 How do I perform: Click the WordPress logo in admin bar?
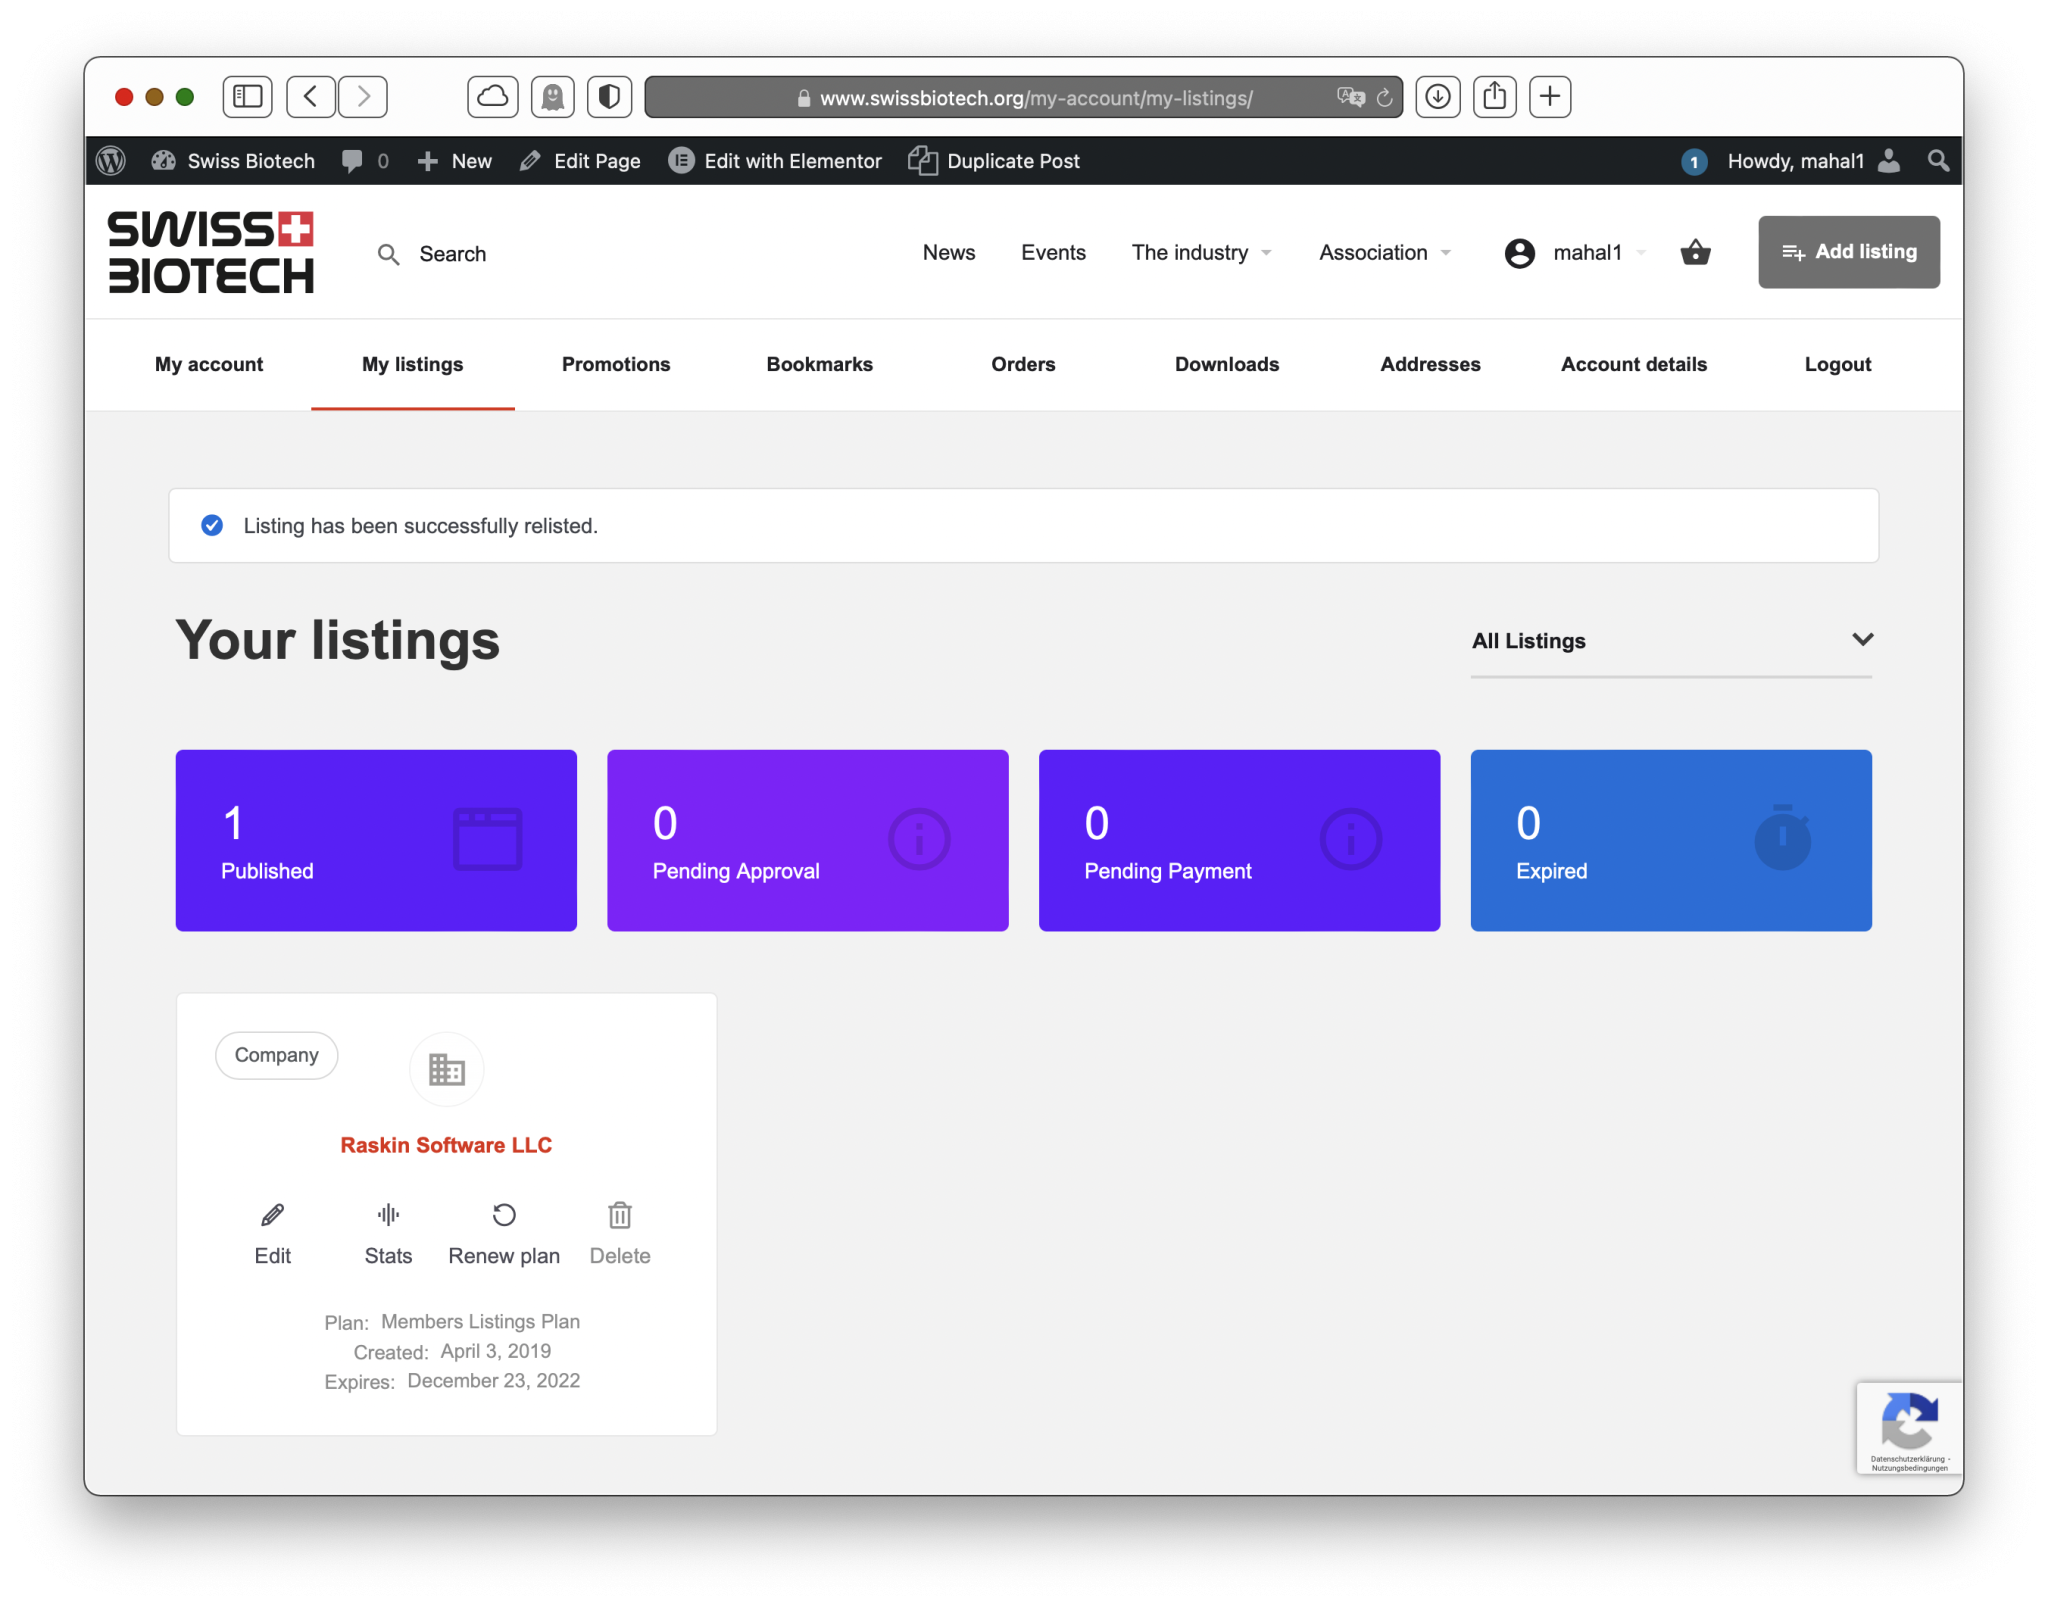(x=111, y=161)
